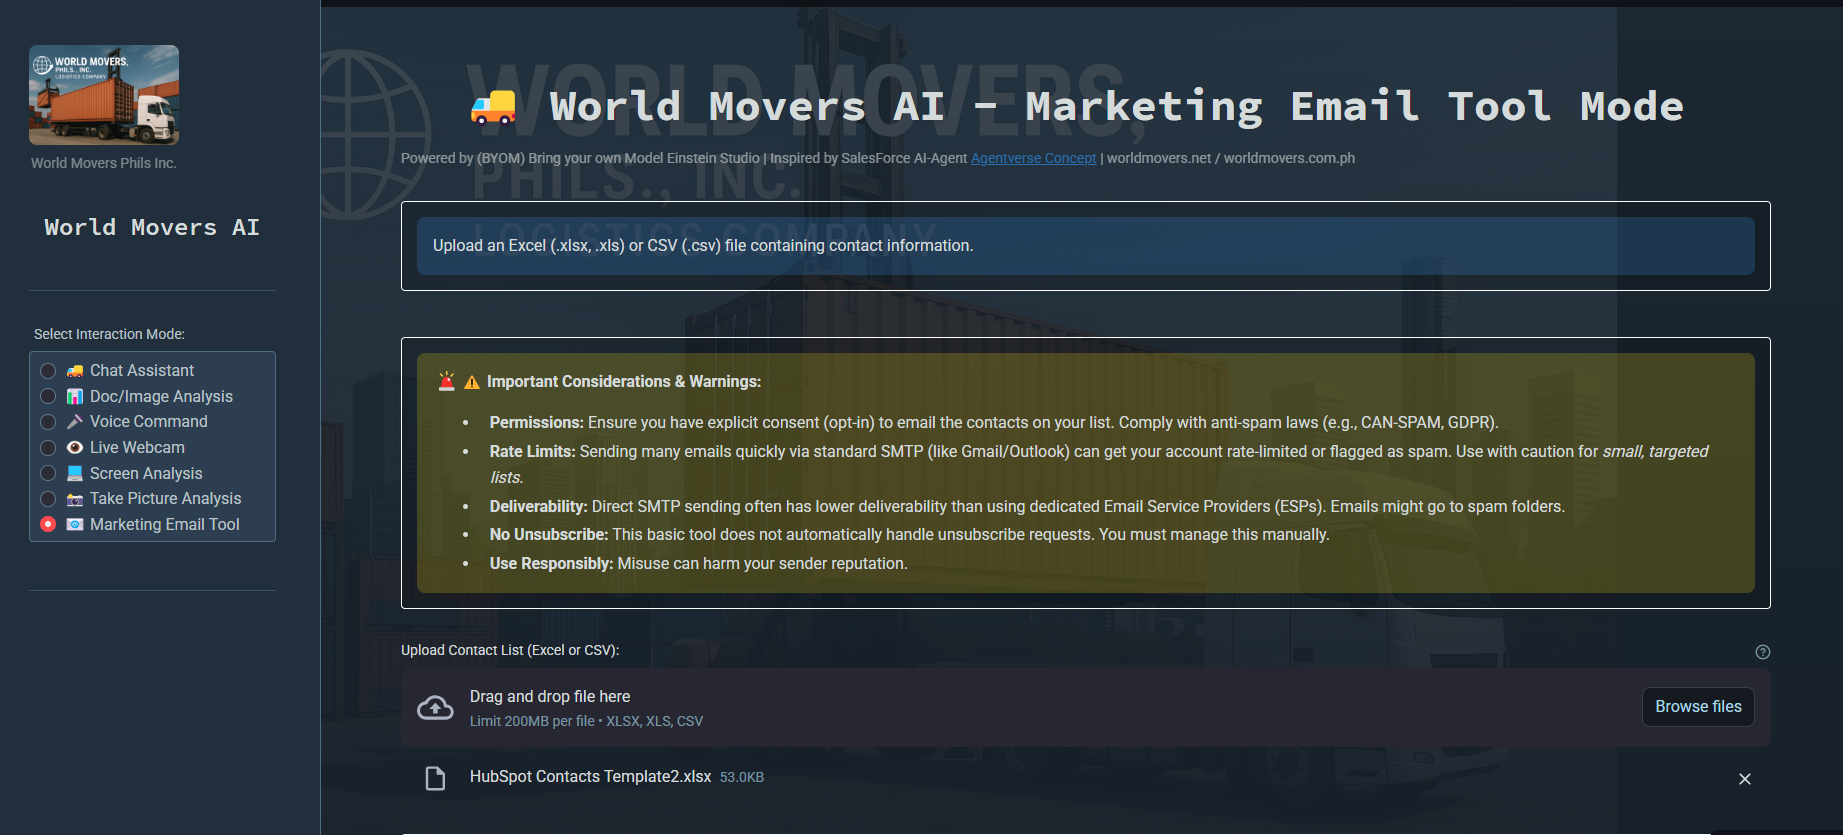Screen dimensions: 1843x835
Task: Open the Agentverse Concept link
Action: point(1033,158)
